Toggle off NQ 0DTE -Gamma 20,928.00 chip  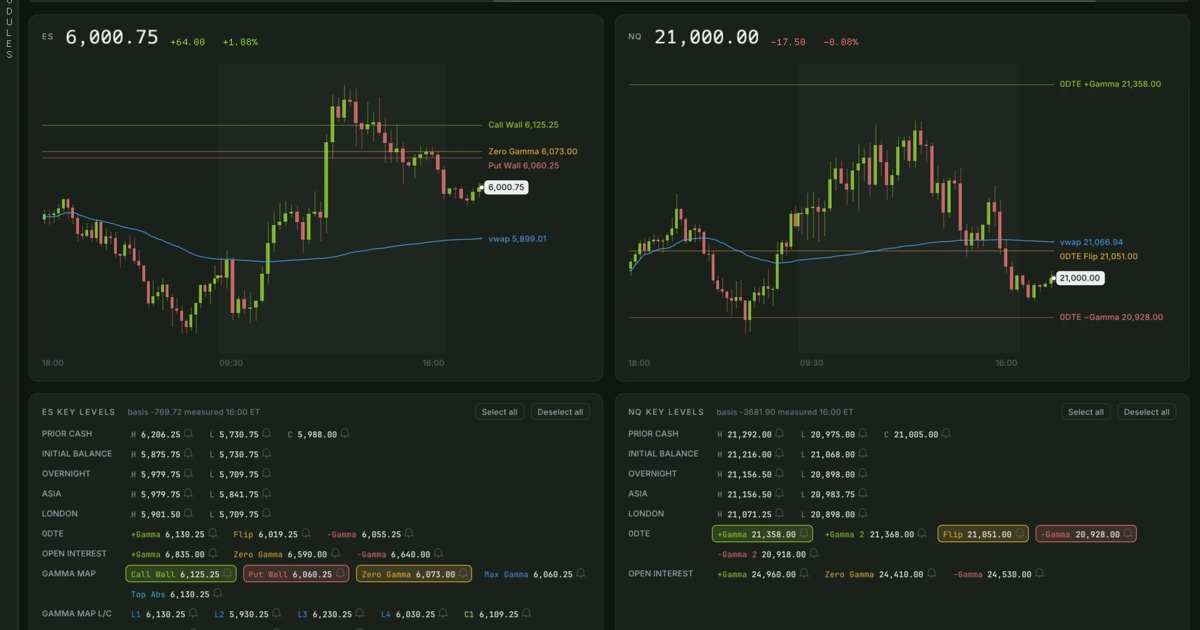1085,534
